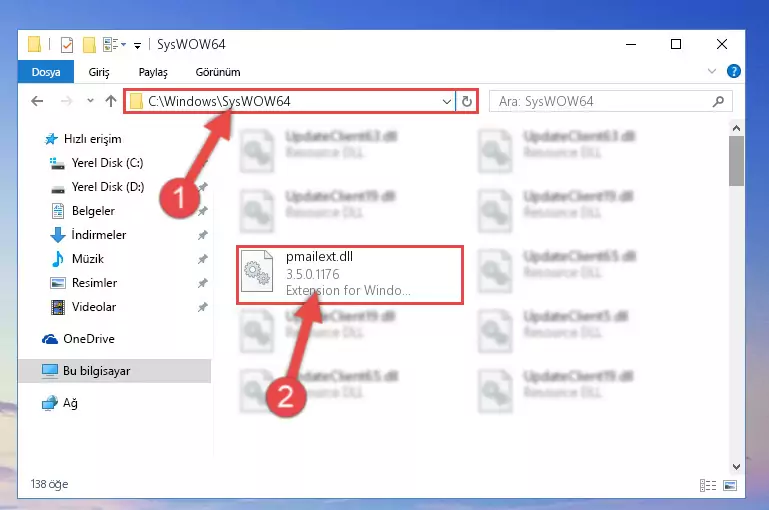The width and height of the screenshot is (769, 510).
Task: Open the view options quick access dropdown
Action: tap(114, 45)
